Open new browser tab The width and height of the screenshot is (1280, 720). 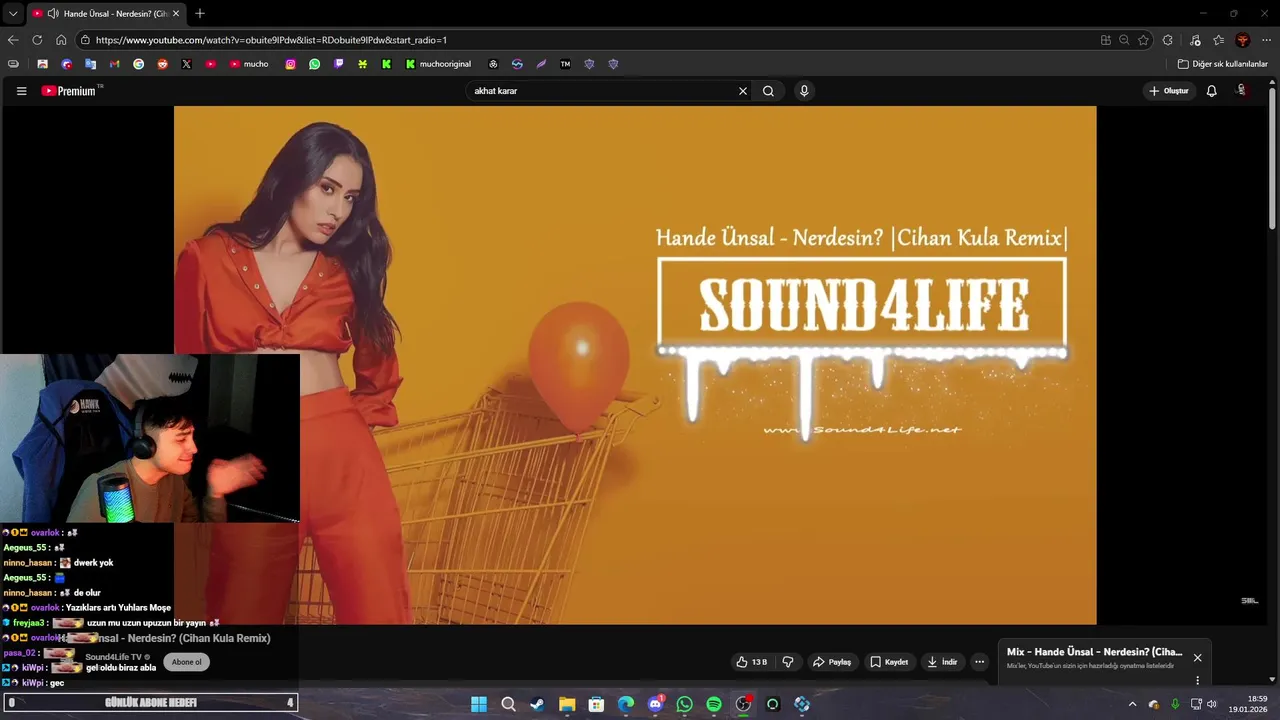(200, 13)
